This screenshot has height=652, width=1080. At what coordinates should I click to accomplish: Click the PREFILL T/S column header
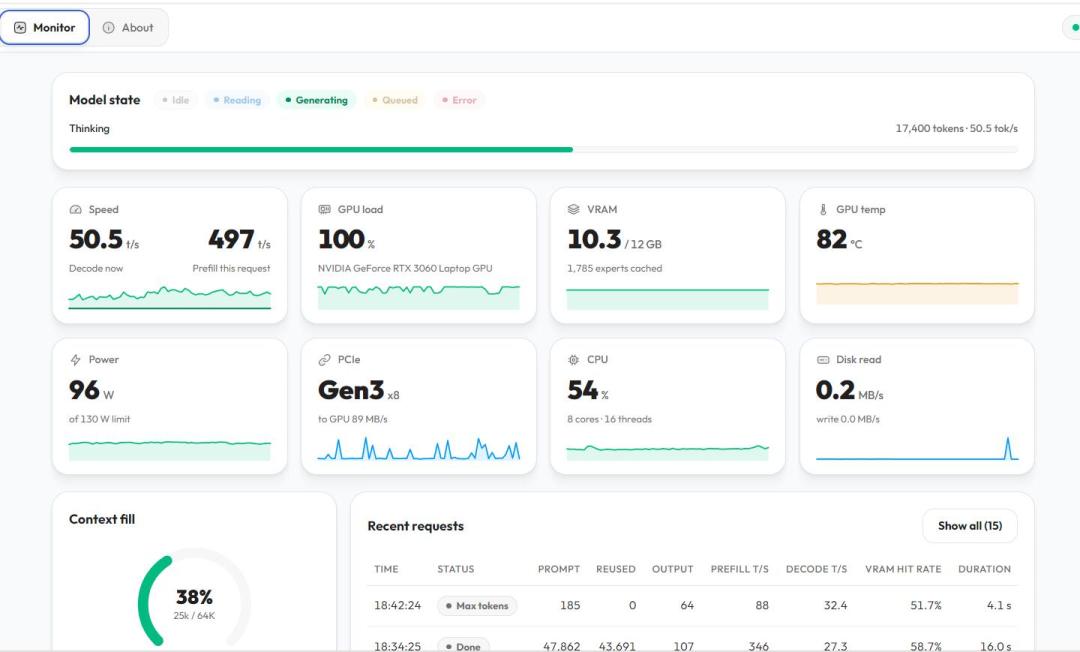tap(740, 569)
